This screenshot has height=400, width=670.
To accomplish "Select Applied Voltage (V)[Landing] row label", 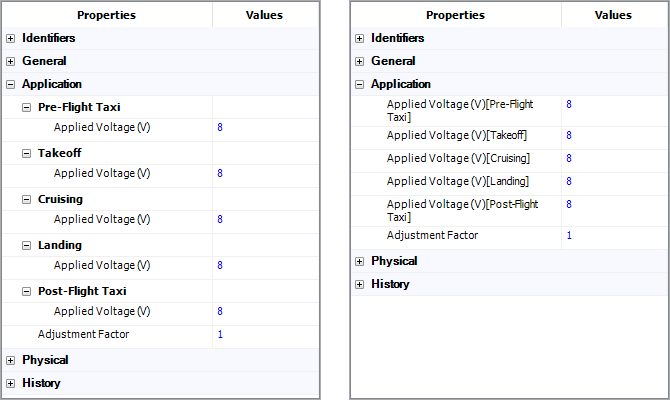I will [x=458, y=181].
